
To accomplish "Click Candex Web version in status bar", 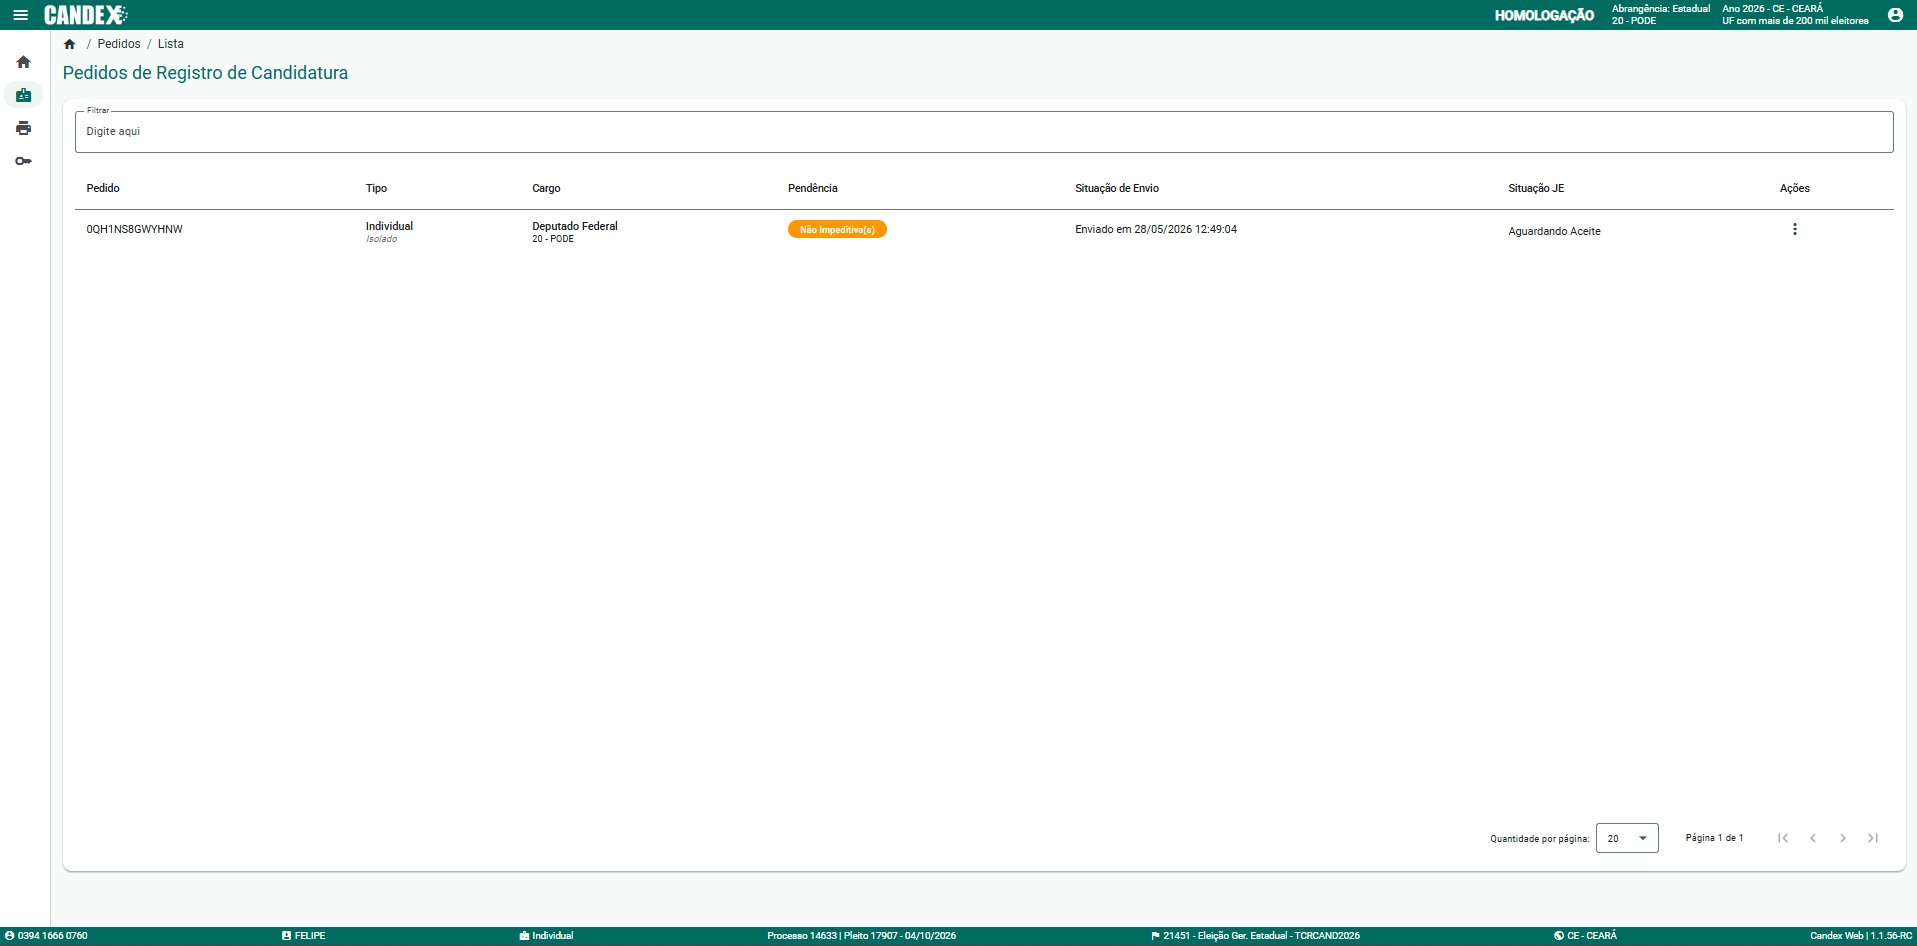I will (x=1861, y=936).
